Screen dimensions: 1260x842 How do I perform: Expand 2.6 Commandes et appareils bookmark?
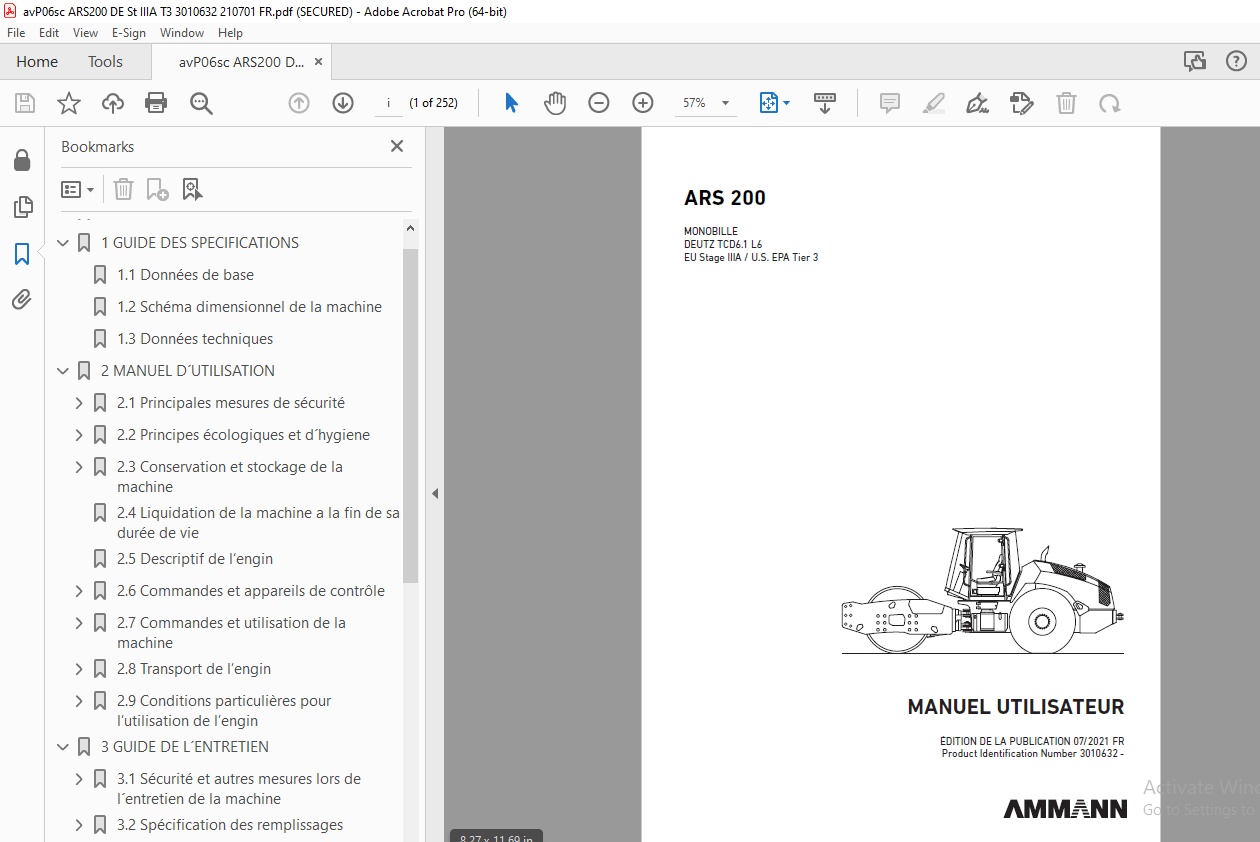pos(79,591)
